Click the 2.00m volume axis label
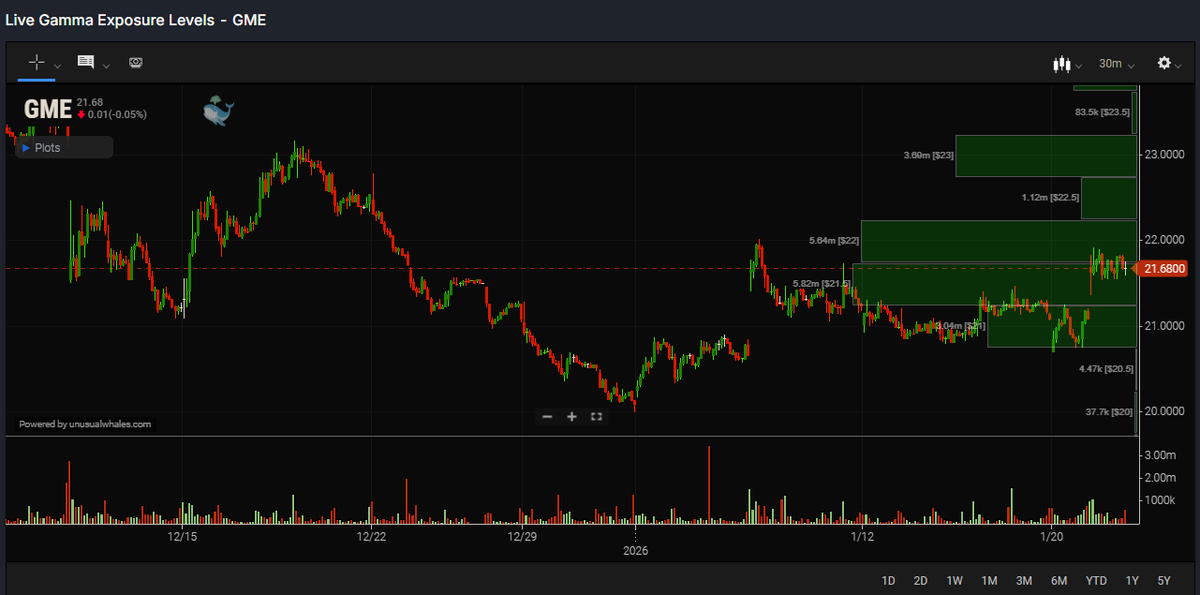Screen dimensions: 1200x595 pyautogui.click(x=1160, y=477)
